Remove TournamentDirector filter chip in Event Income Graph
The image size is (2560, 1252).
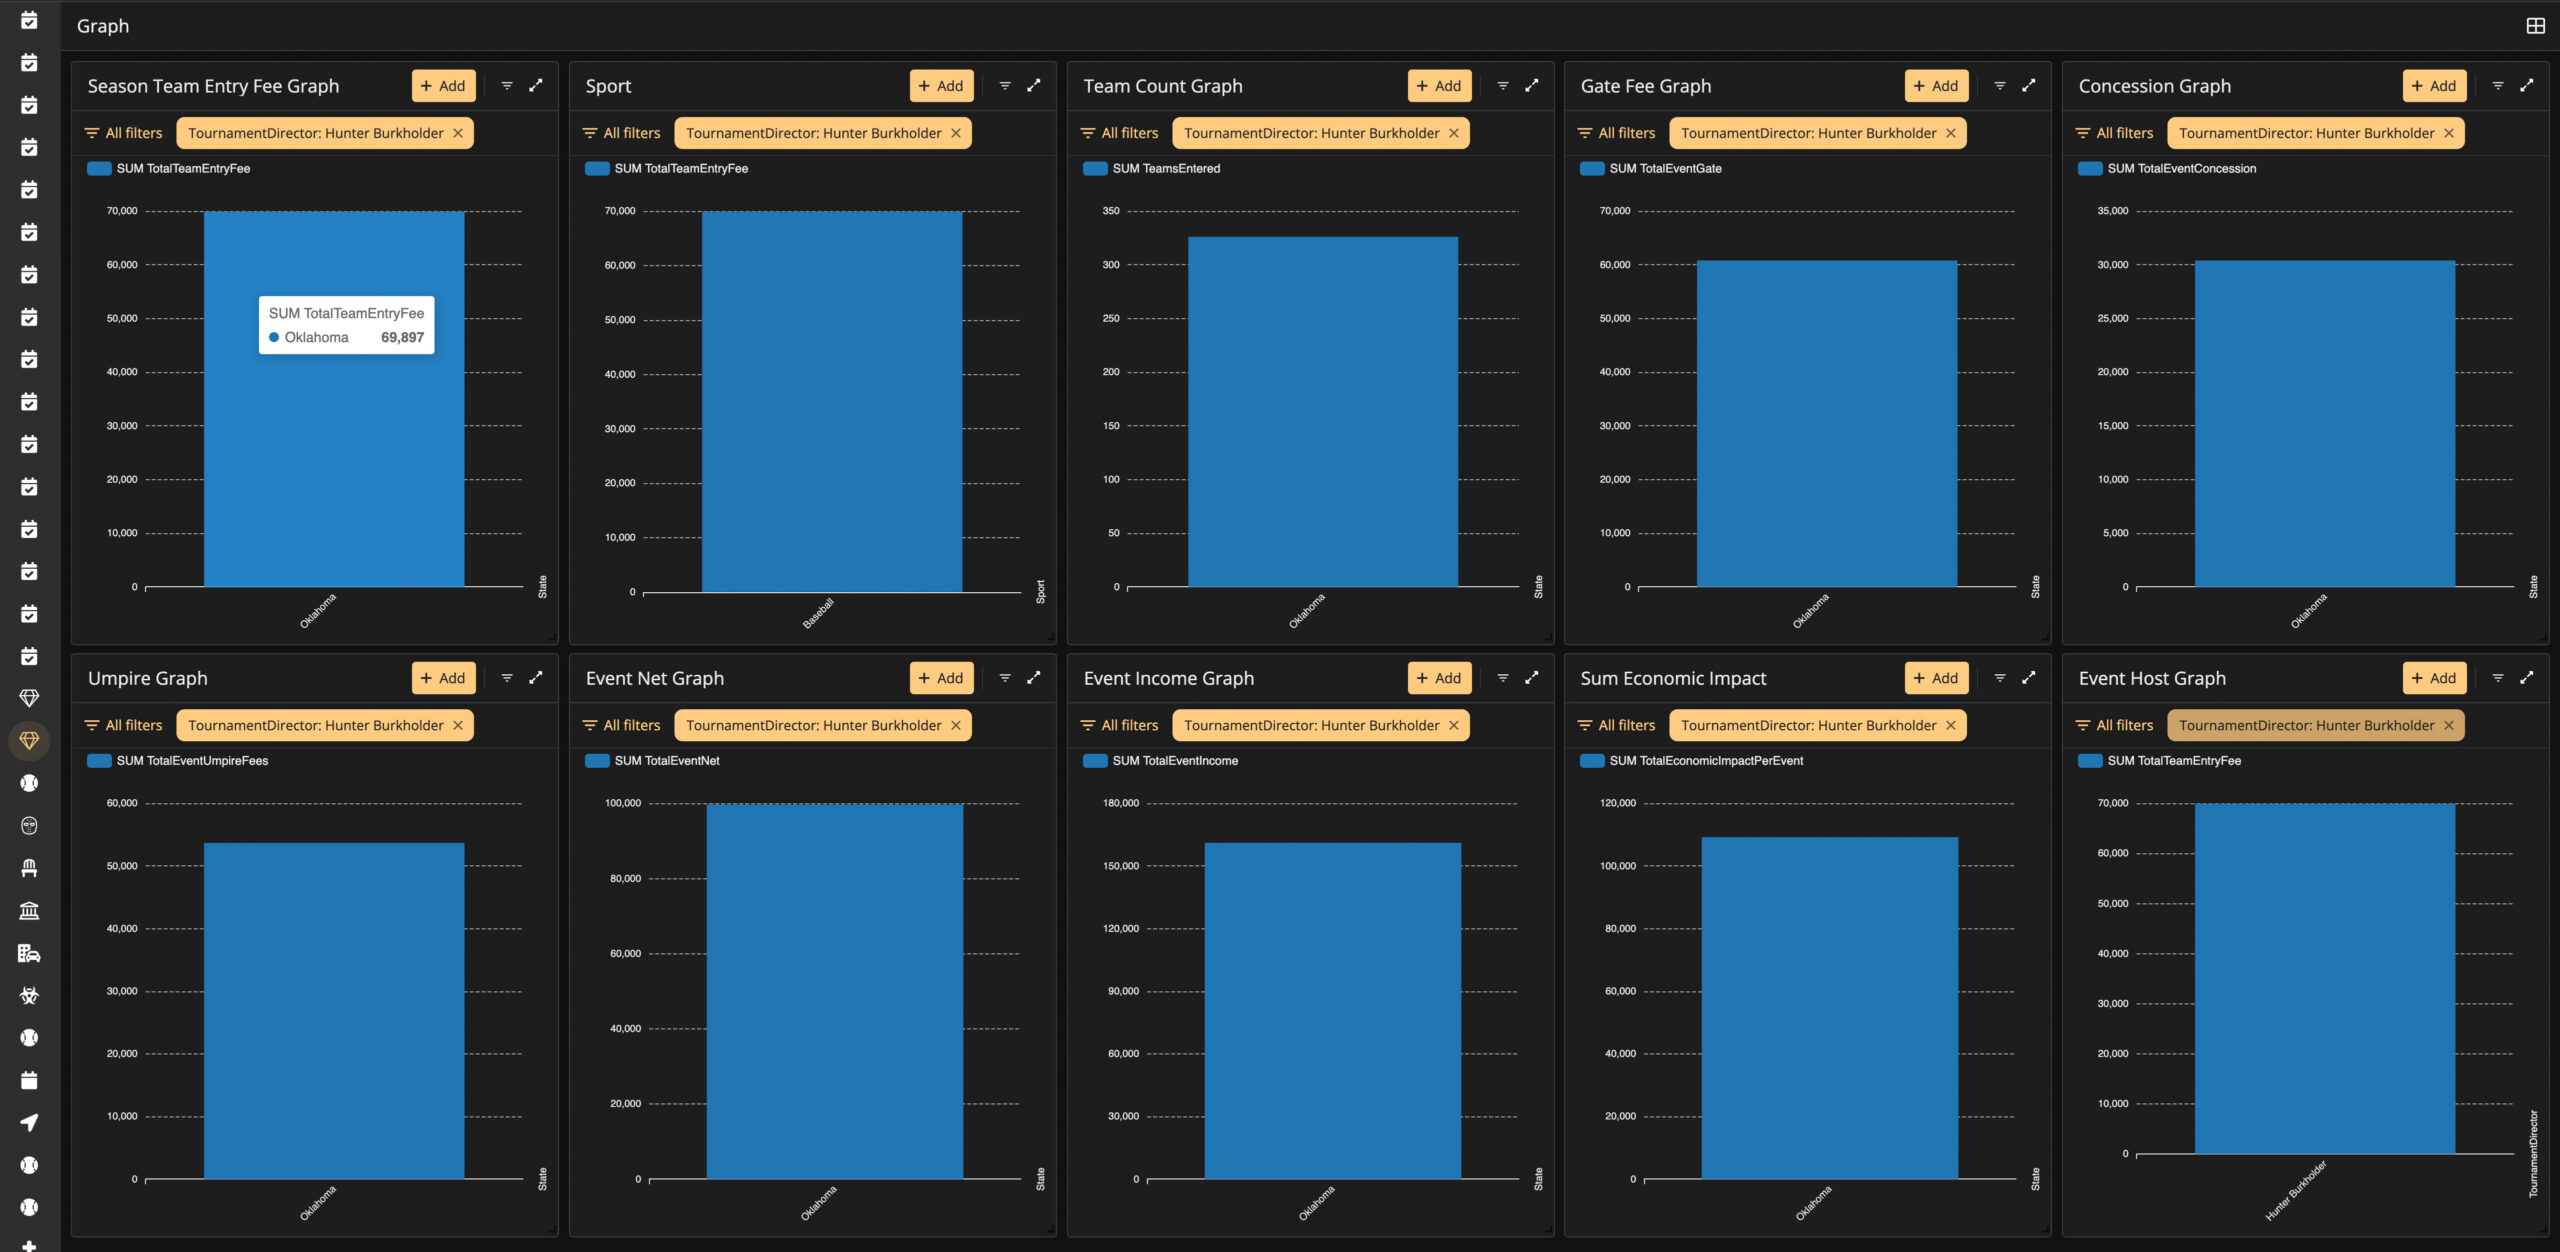click(1454, 725)
